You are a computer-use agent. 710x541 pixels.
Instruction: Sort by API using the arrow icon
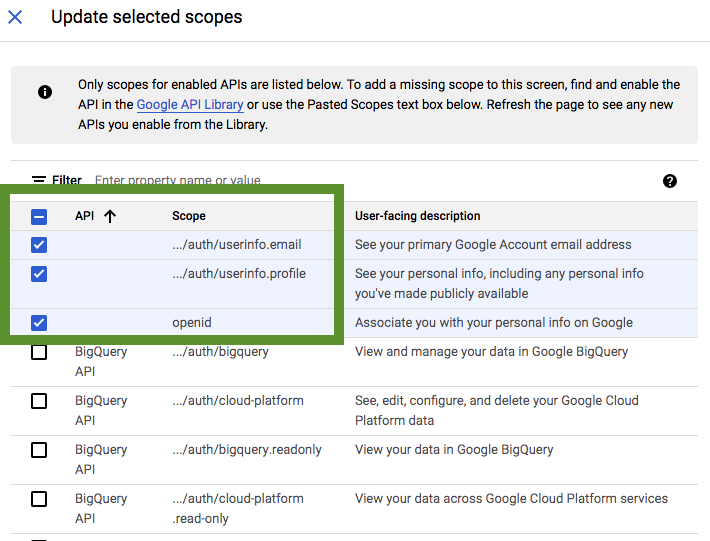pos(110,216)
